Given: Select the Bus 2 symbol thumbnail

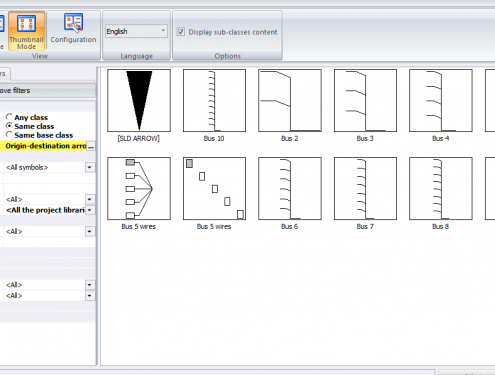Looking at the screenshot, I should tap(290, 101).
